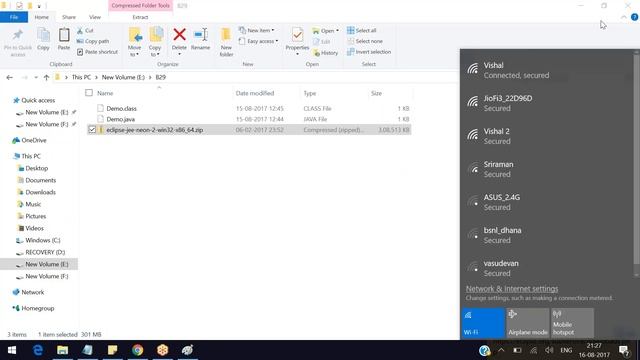The width and height of the screenshot is (640, 360).
Task: Click the Compressed Folder Tools tab
Action: (140, 6)
